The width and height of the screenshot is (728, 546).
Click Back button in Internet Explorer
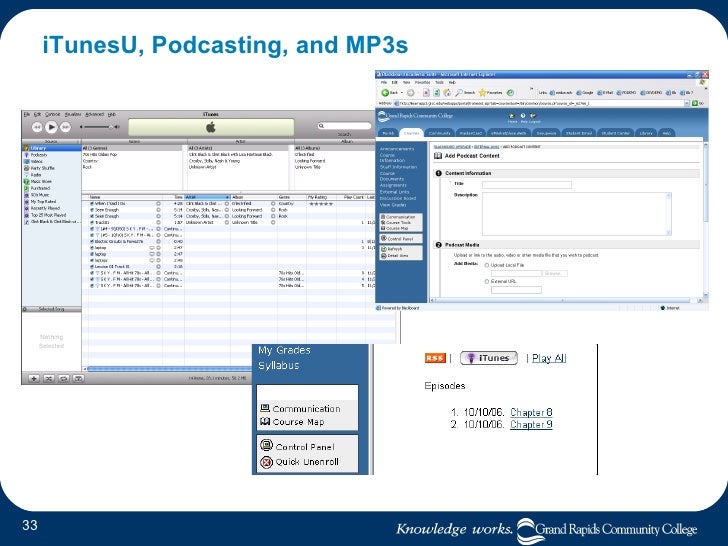click(x=390, y=93)
